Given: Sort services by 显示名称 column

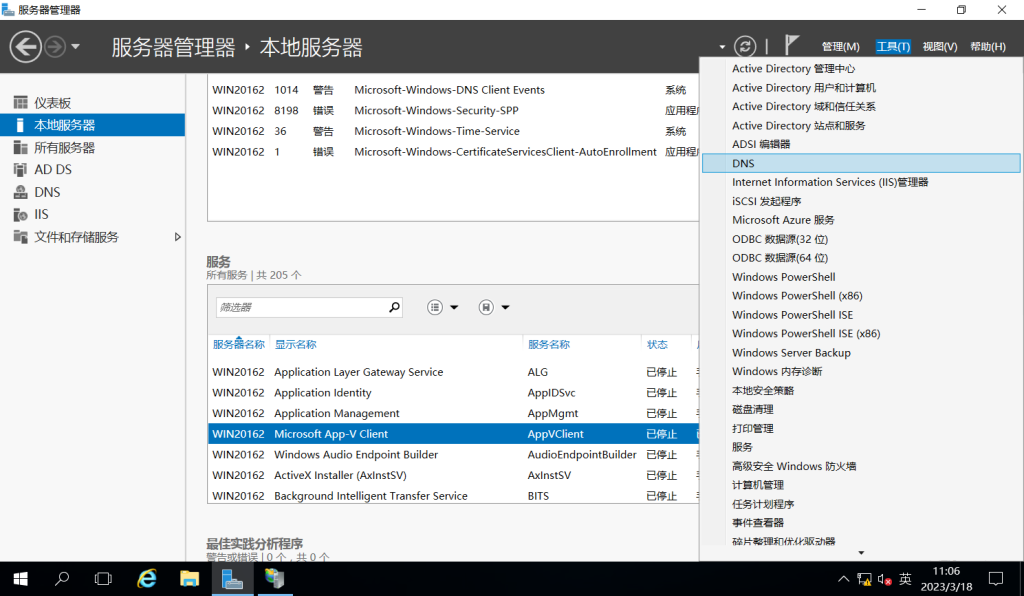Looking at the screenshot, I should pyautogui.click(x=295, y=345).
